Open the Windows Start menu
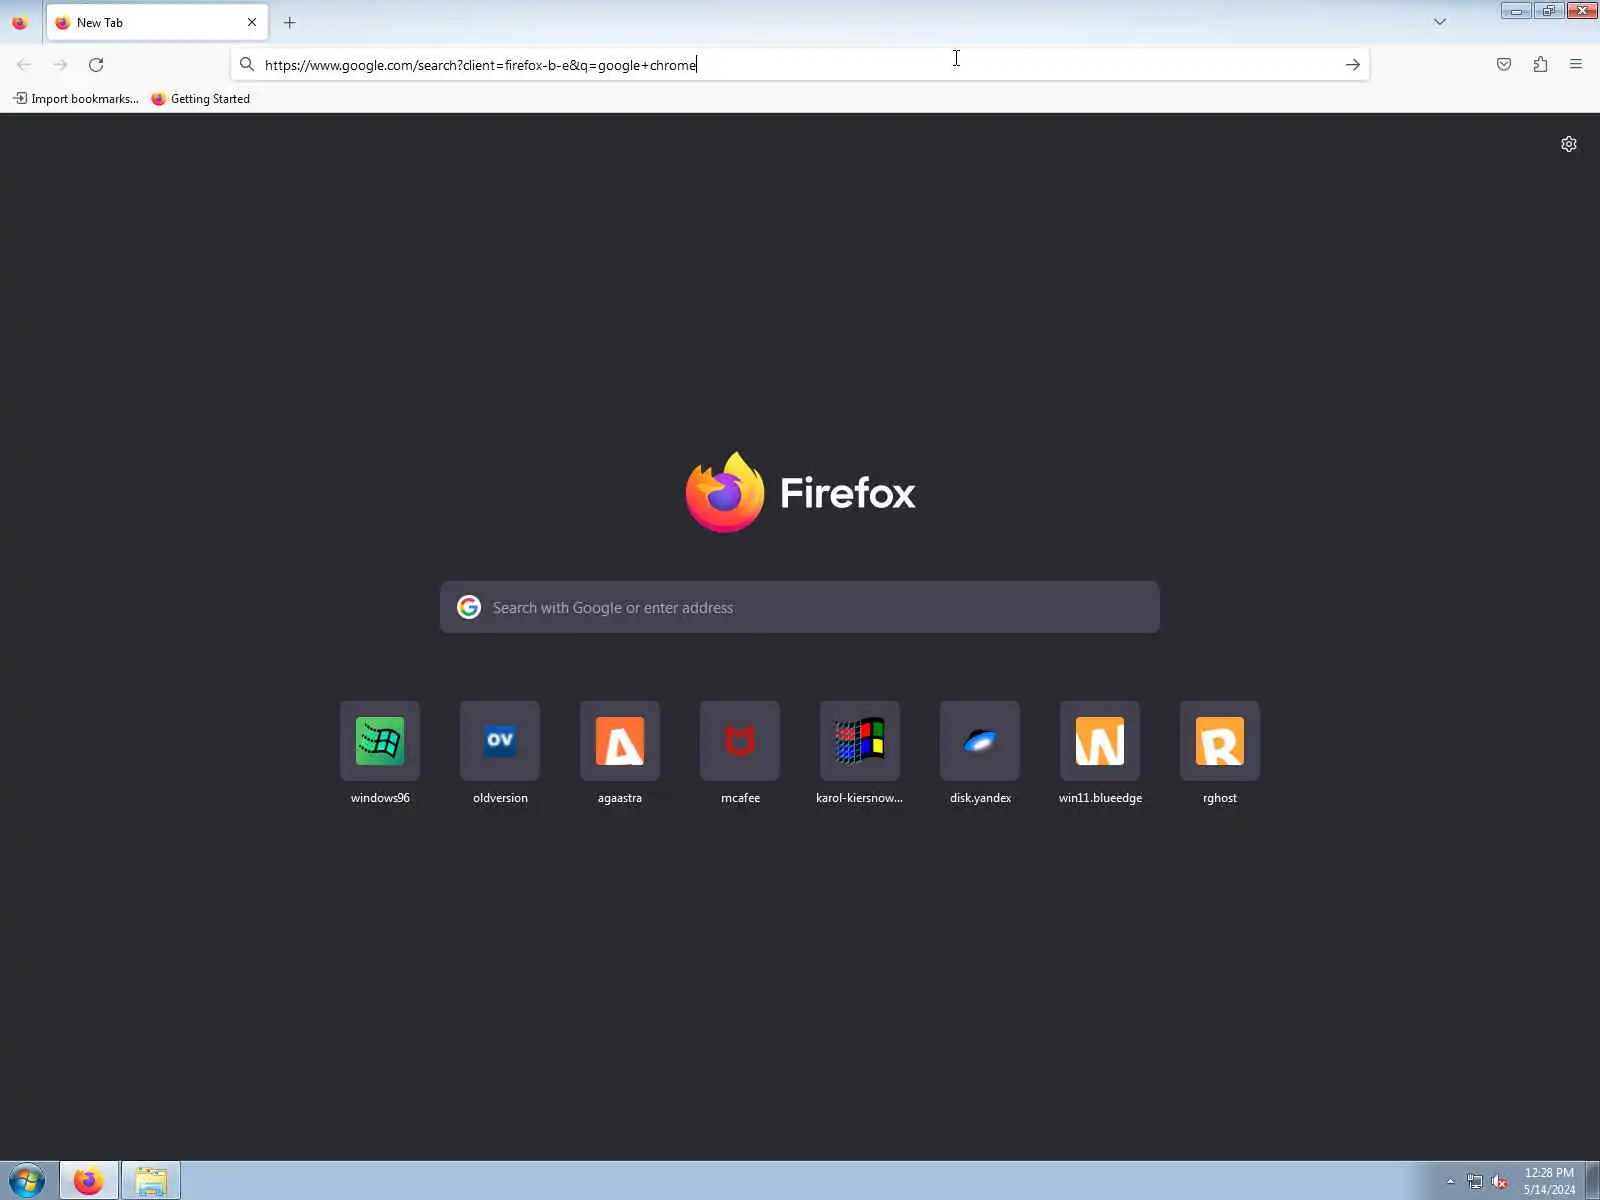1600x1200 pixels. pos(27,1181)
